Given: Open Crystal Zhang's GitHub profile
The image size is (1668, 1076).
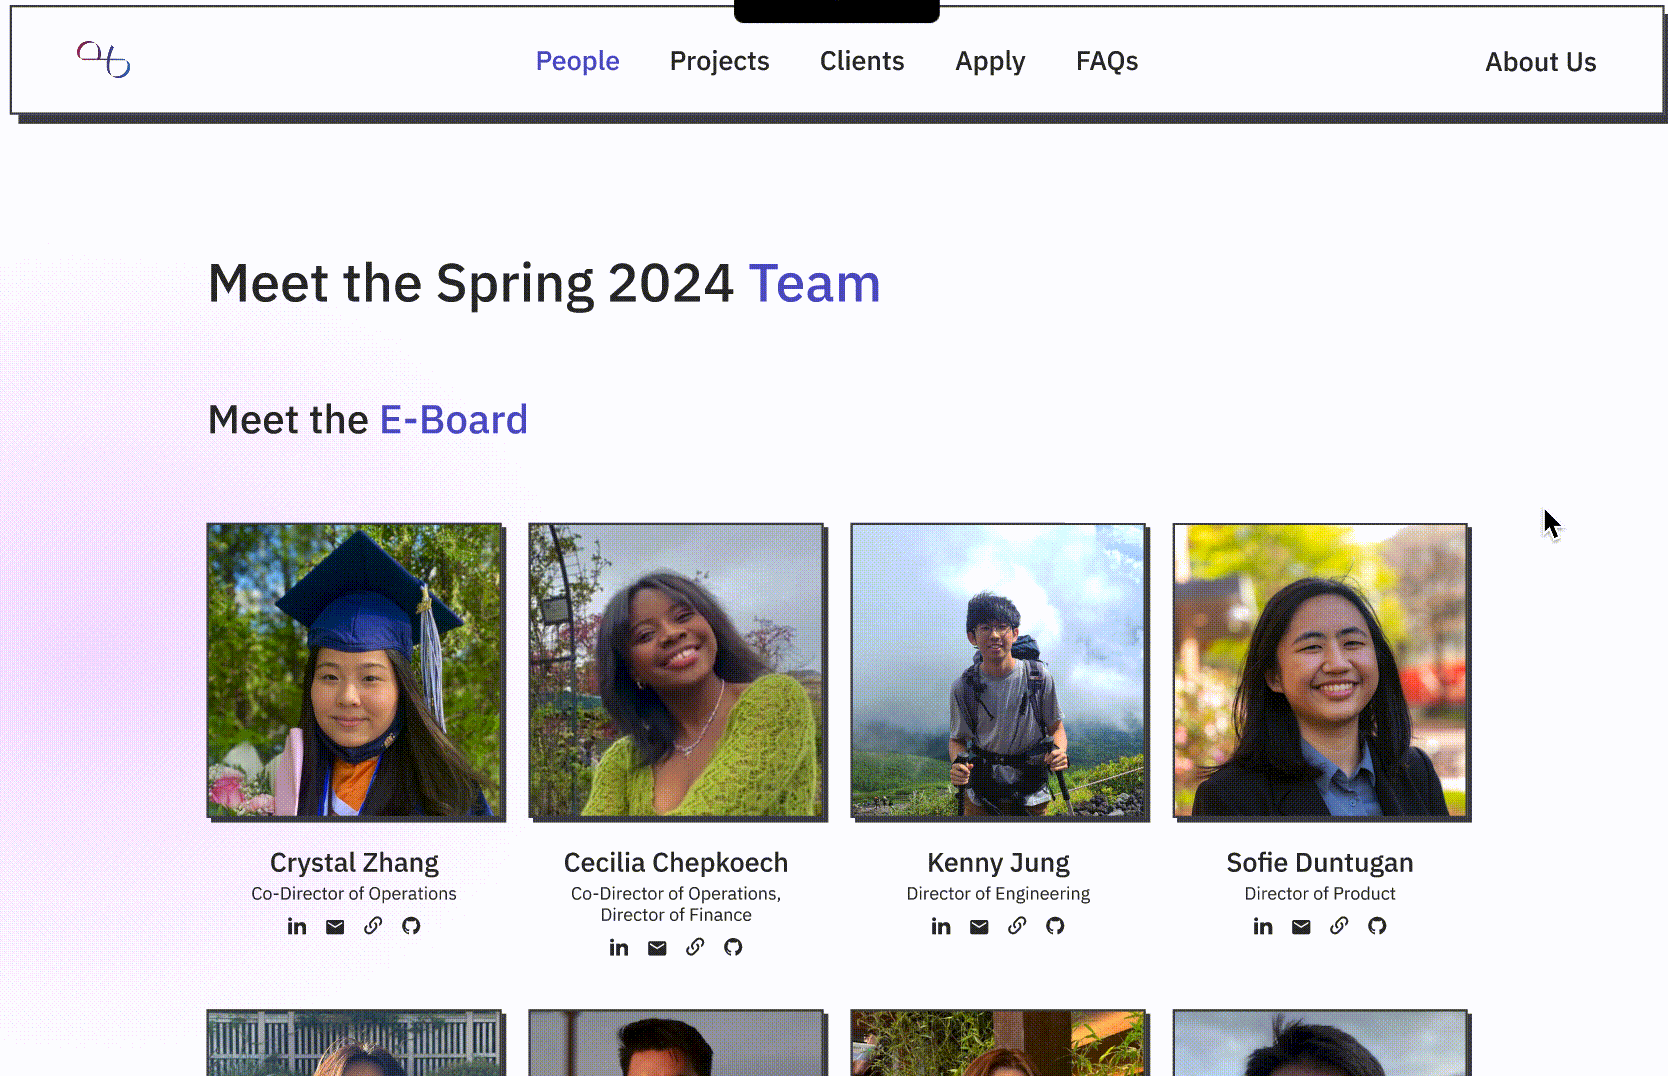Looking at the screenshot, I should 411,926.
